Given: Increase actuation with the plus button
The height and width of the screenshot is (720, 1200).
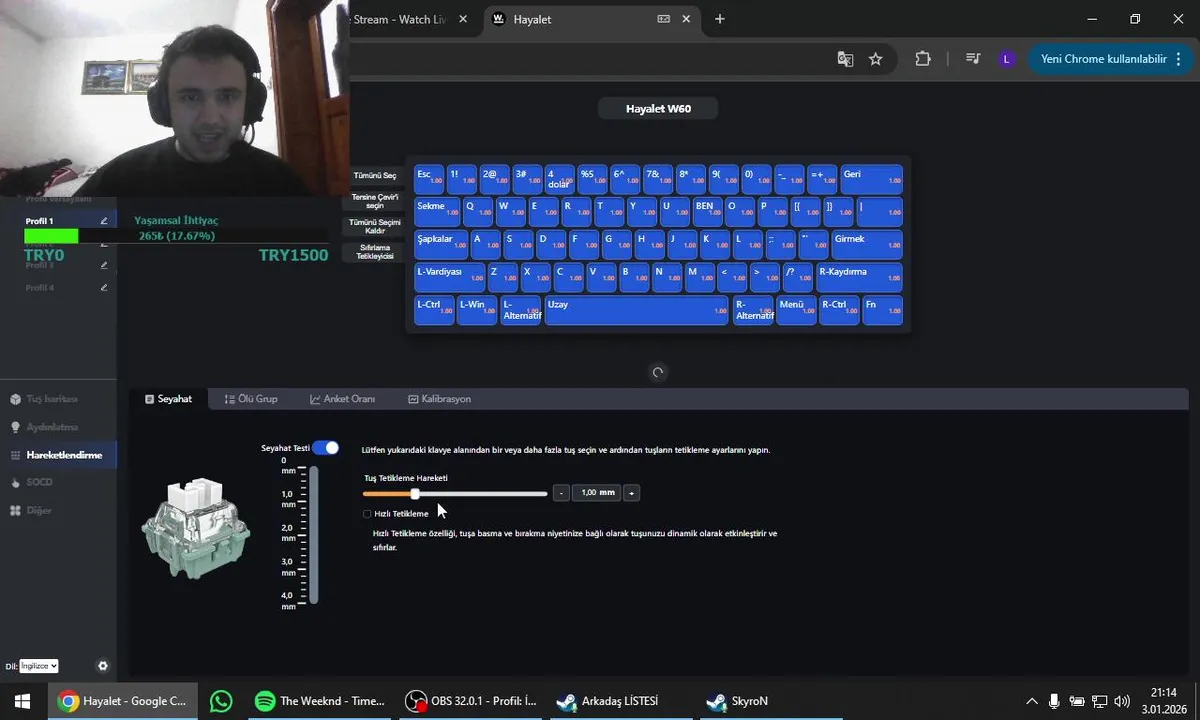Looking at the screenshot, I should point(631,493).
